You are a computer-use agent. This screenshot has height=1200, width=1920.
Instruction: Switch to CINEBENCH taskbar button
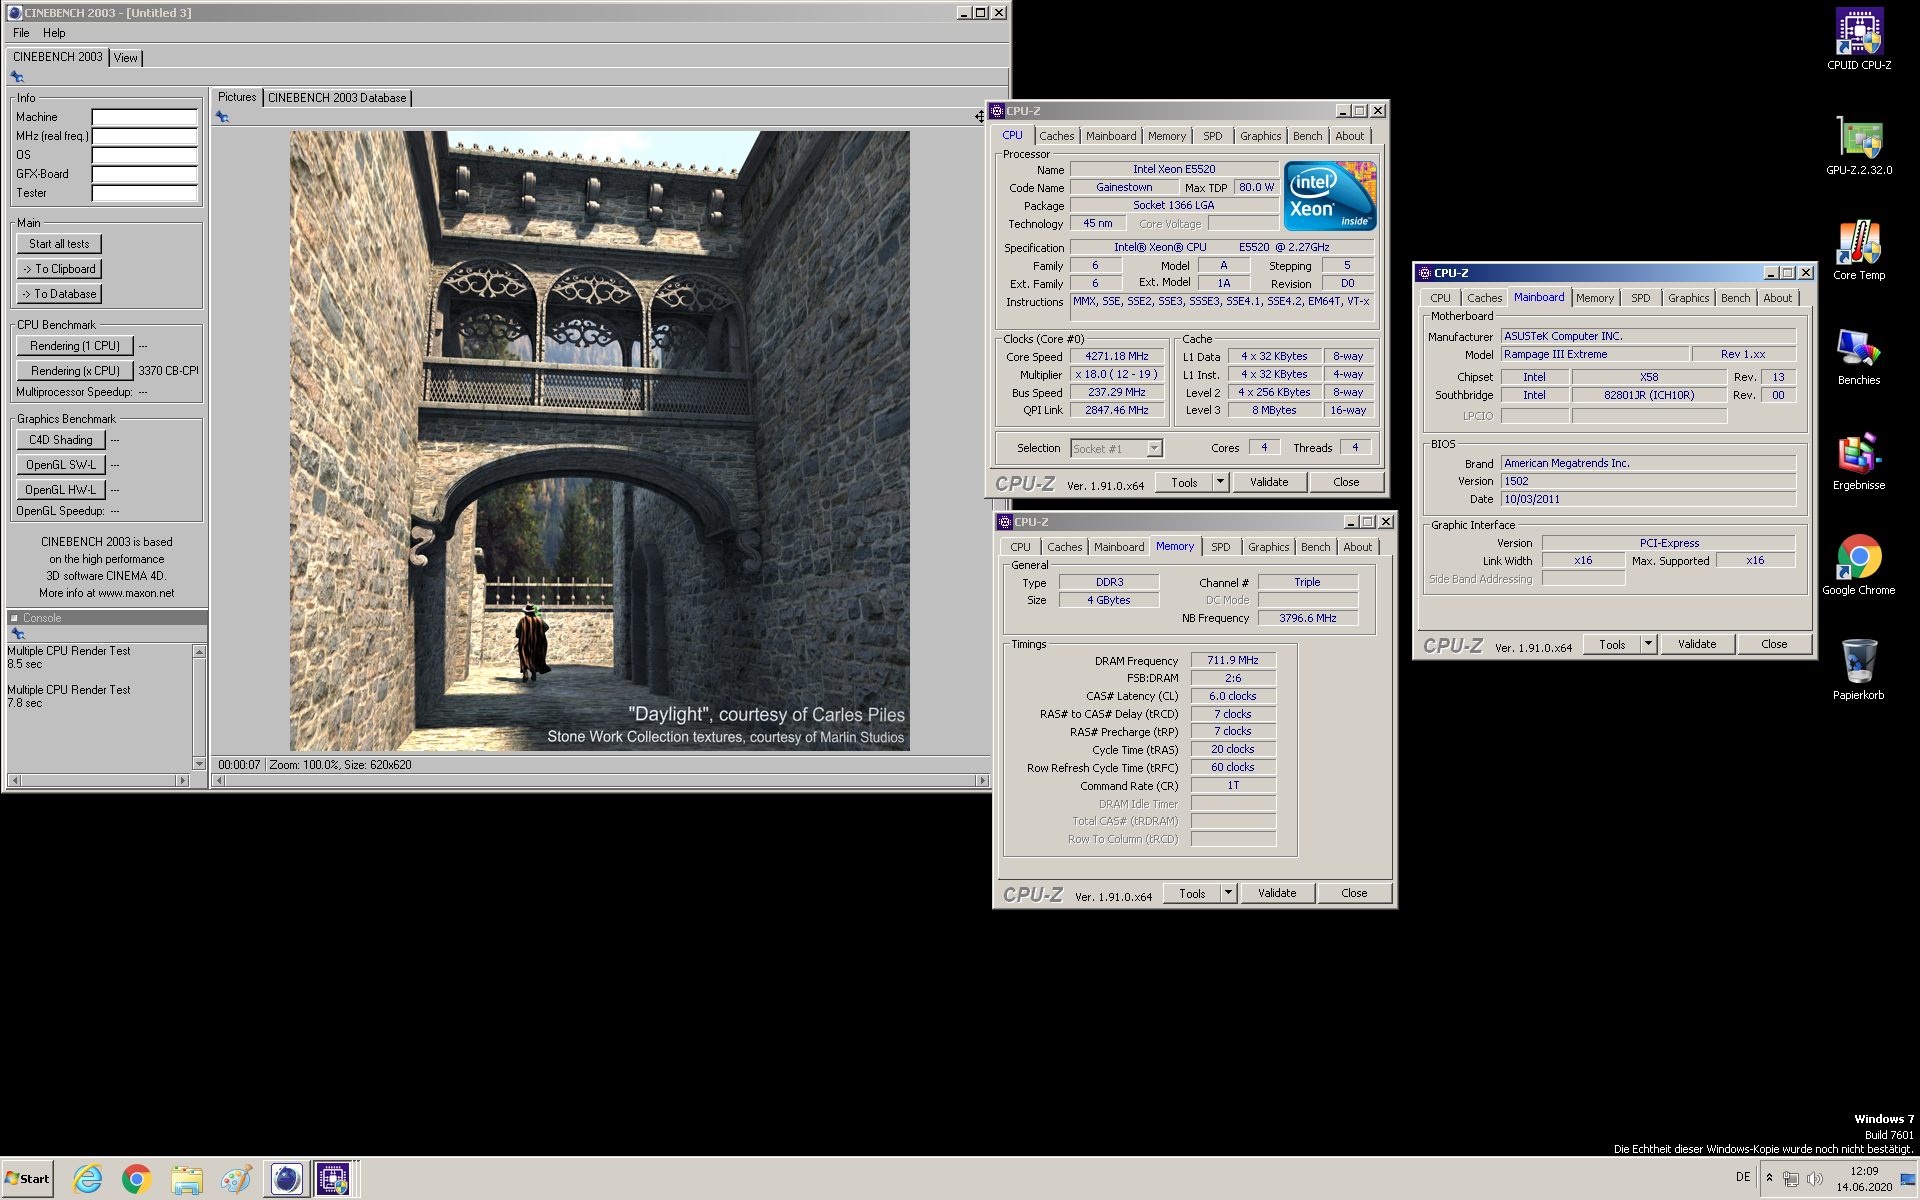(x=285, y=1179)
